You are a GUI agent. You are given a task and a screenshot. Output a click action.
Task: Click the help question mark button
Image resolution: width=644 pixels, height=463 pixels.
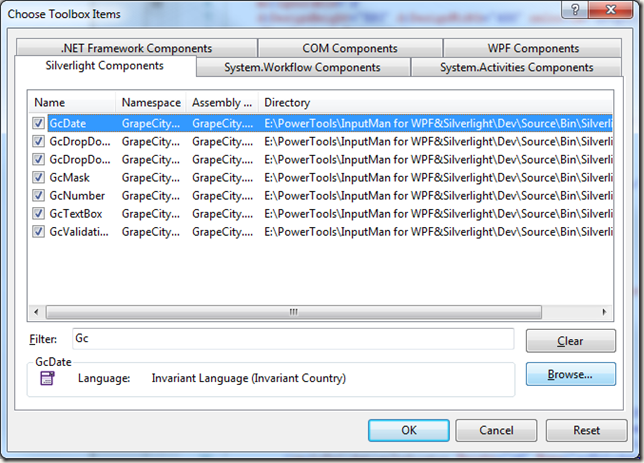tap(575, 9)
